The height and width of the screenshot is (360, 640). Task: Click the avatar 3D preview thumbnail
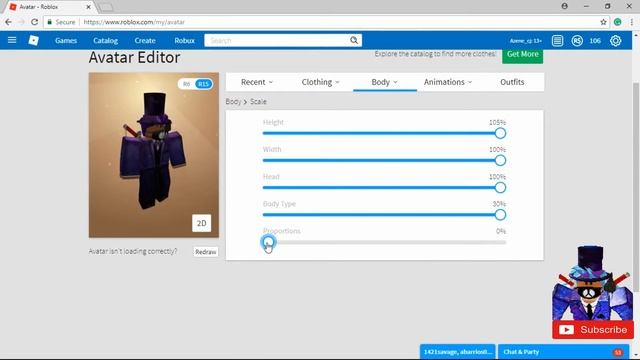tap(153, 155)
